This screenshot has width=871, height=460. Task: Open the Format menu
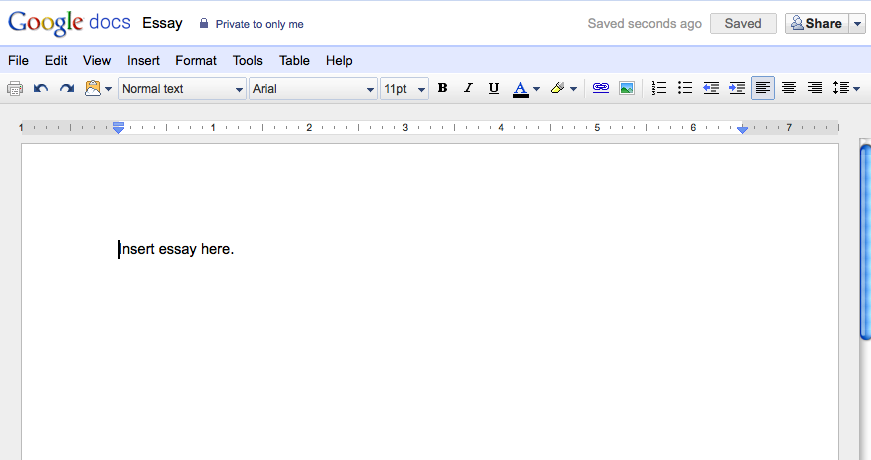[196, 61]
